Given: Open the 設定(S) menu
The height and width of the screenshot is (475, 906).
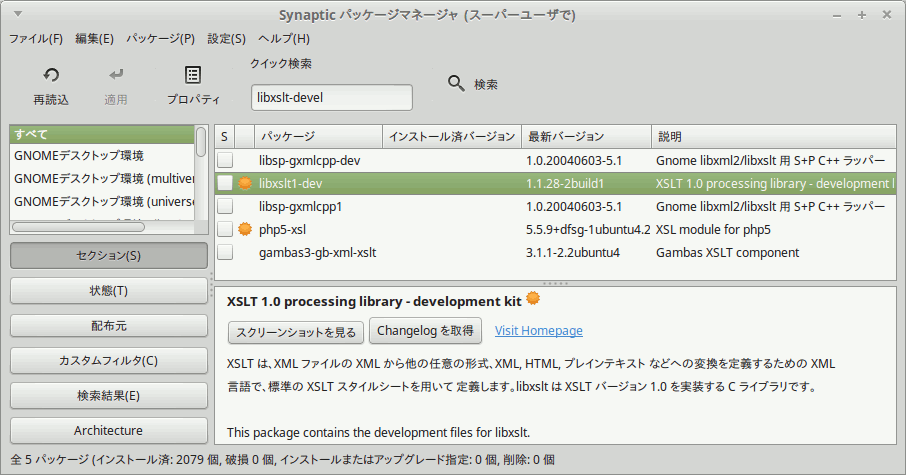Looking at the screenshot, I should click(x=226, y=39).
